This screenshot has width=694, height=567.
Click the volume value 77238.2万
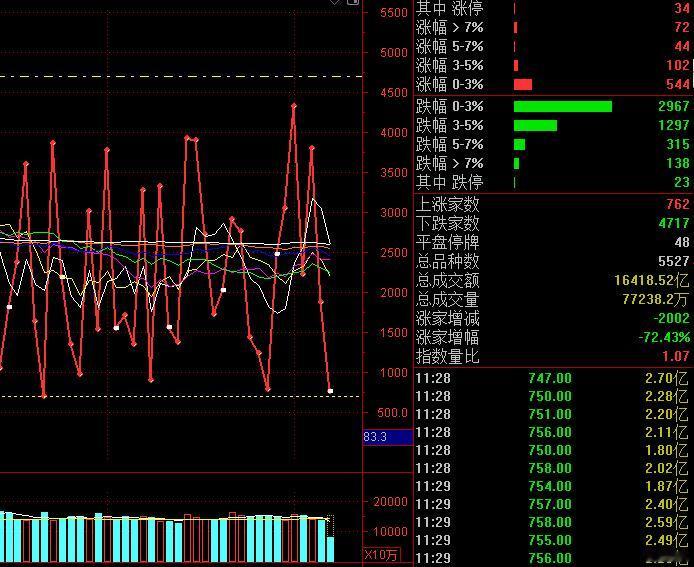(655, 299)
